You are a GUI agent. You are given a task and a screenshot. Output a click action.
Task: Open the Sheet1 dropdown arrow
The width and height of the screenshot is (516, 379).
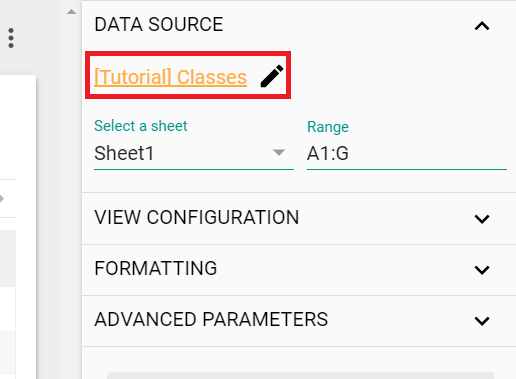pos(279,153)
